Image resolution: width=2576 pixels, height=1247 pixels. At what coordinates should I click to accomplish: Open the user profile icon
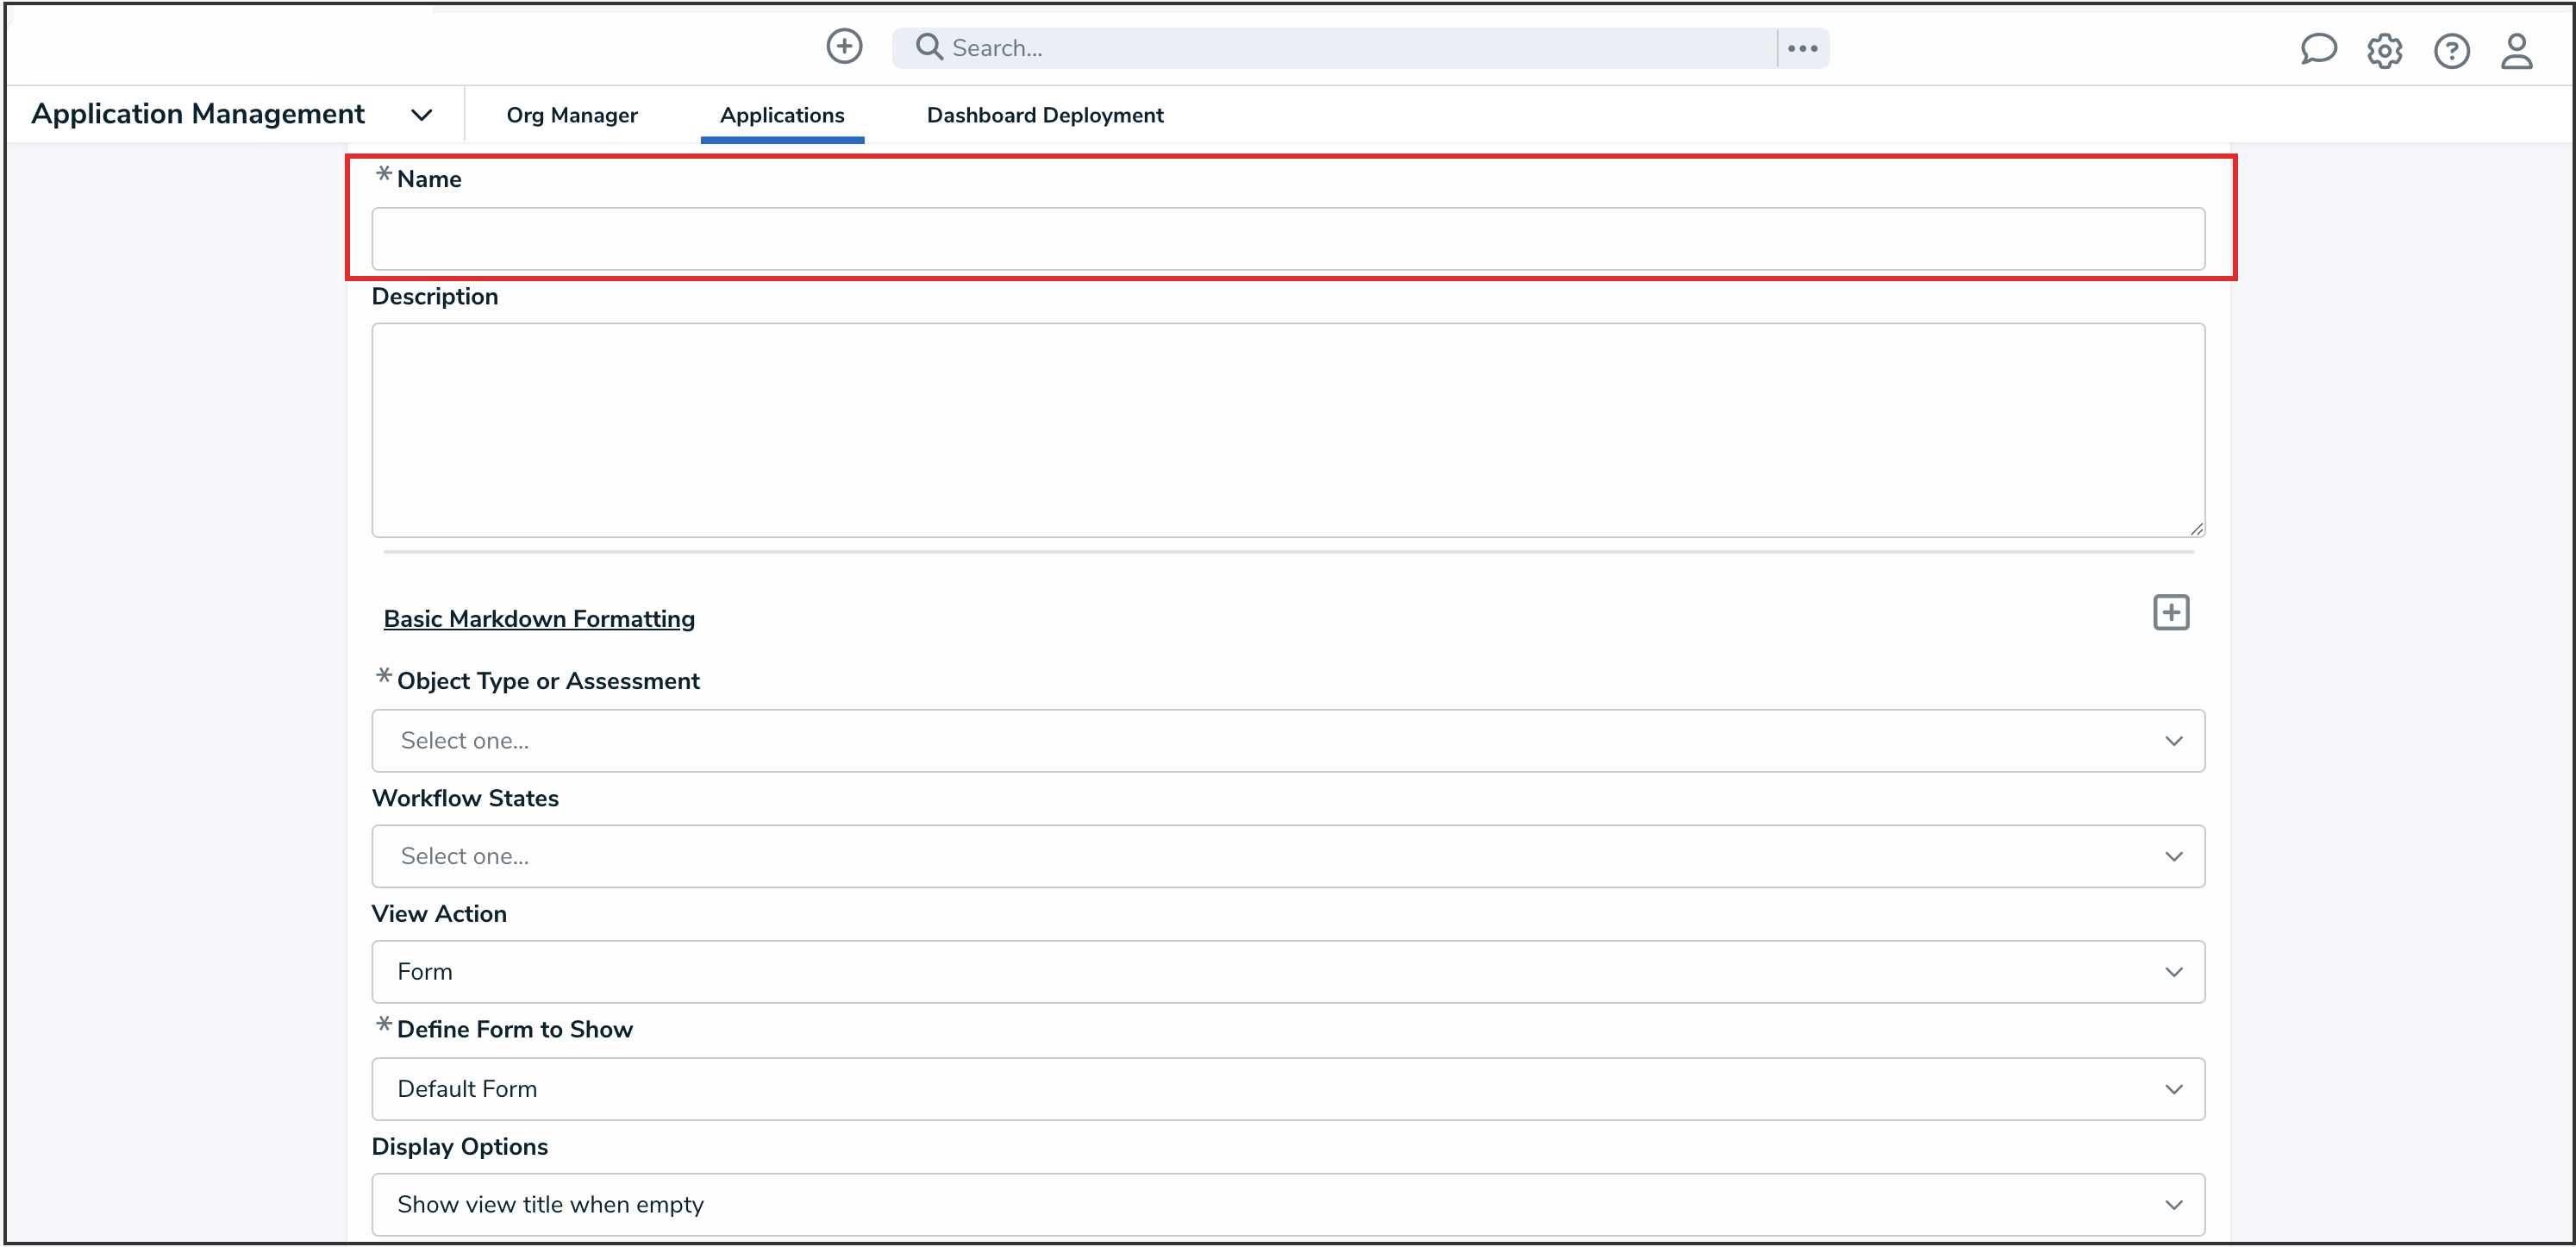coord(2516,51)
